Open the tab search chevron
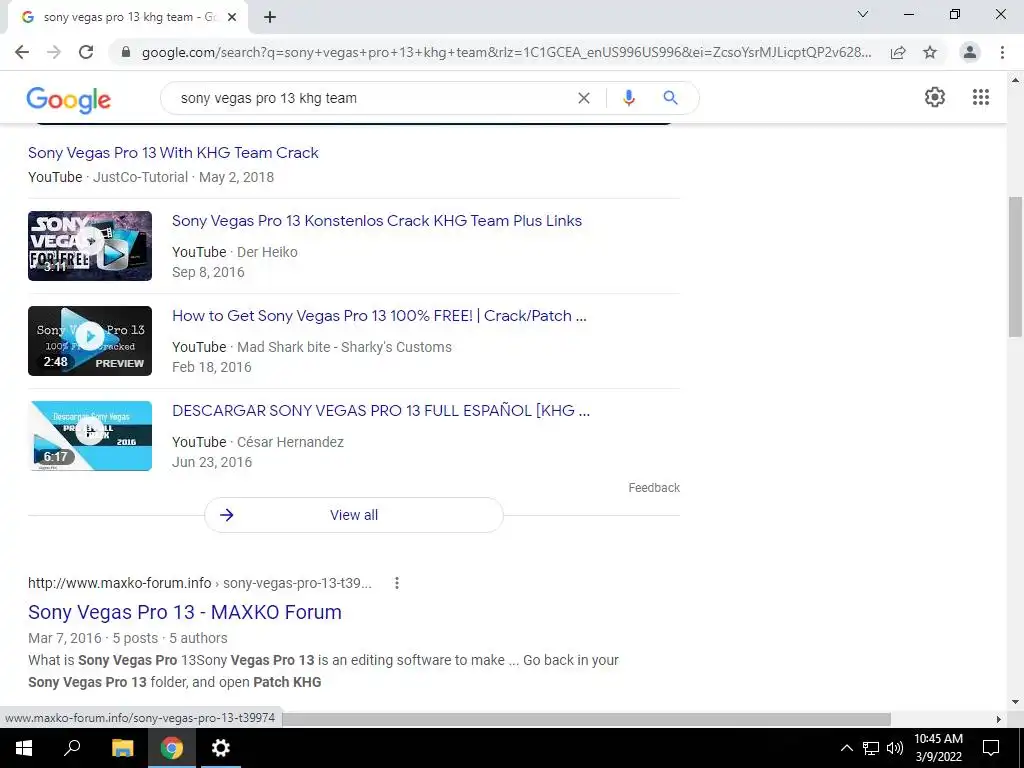 tap(863, 14)
